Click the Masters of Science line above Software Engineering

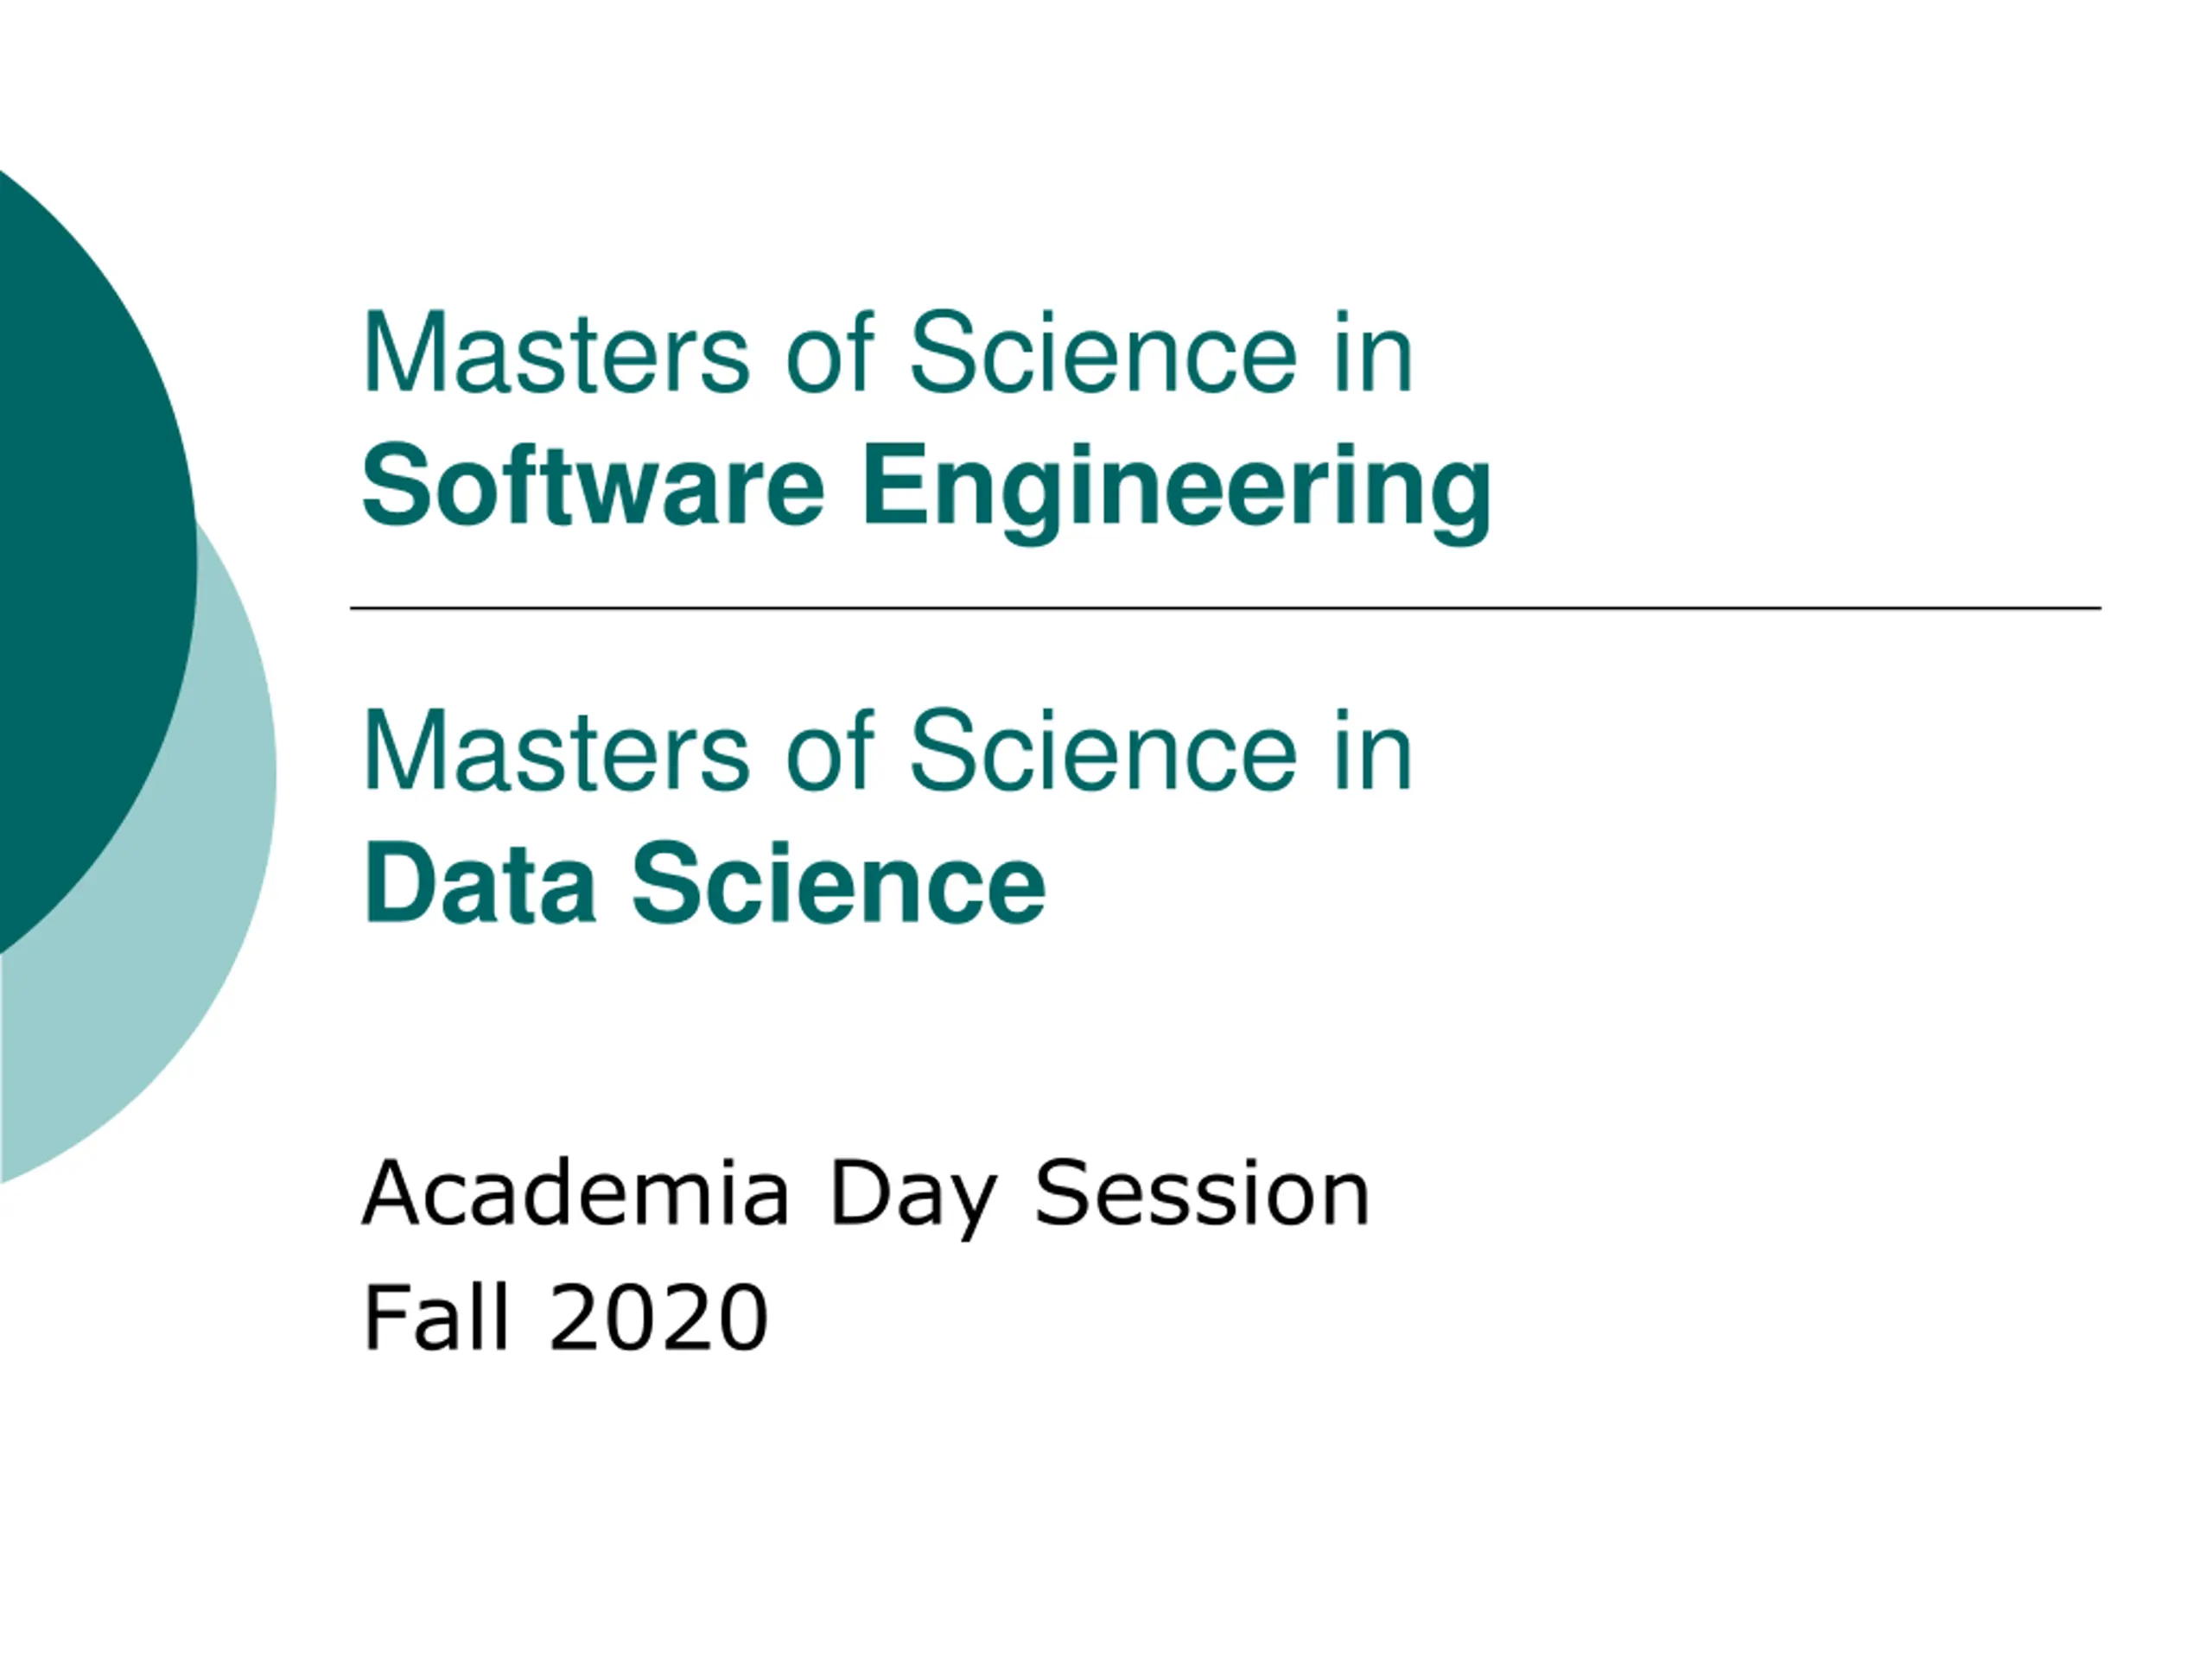tap(888, 352)
